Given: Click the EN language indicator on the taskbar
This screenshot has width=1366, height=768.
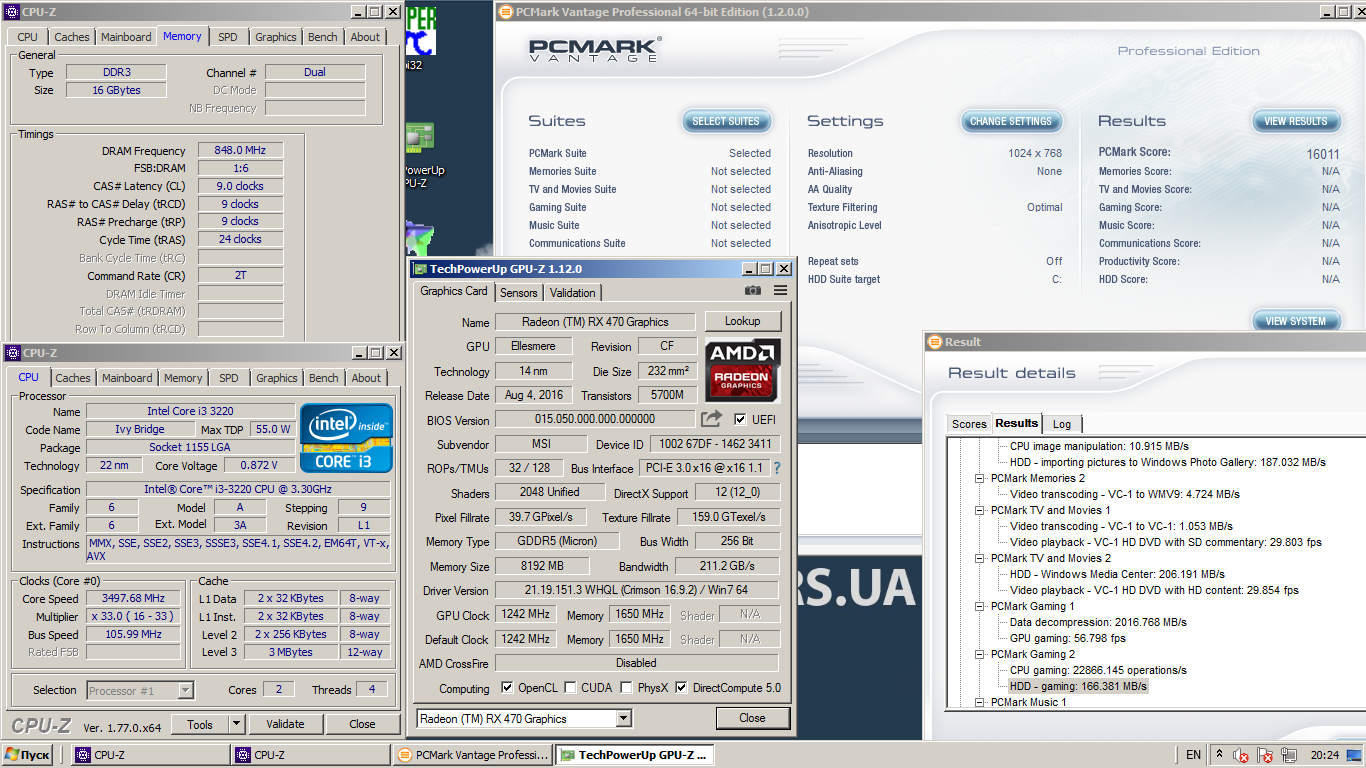Looking at the screenshot, I should point(1193,755).
